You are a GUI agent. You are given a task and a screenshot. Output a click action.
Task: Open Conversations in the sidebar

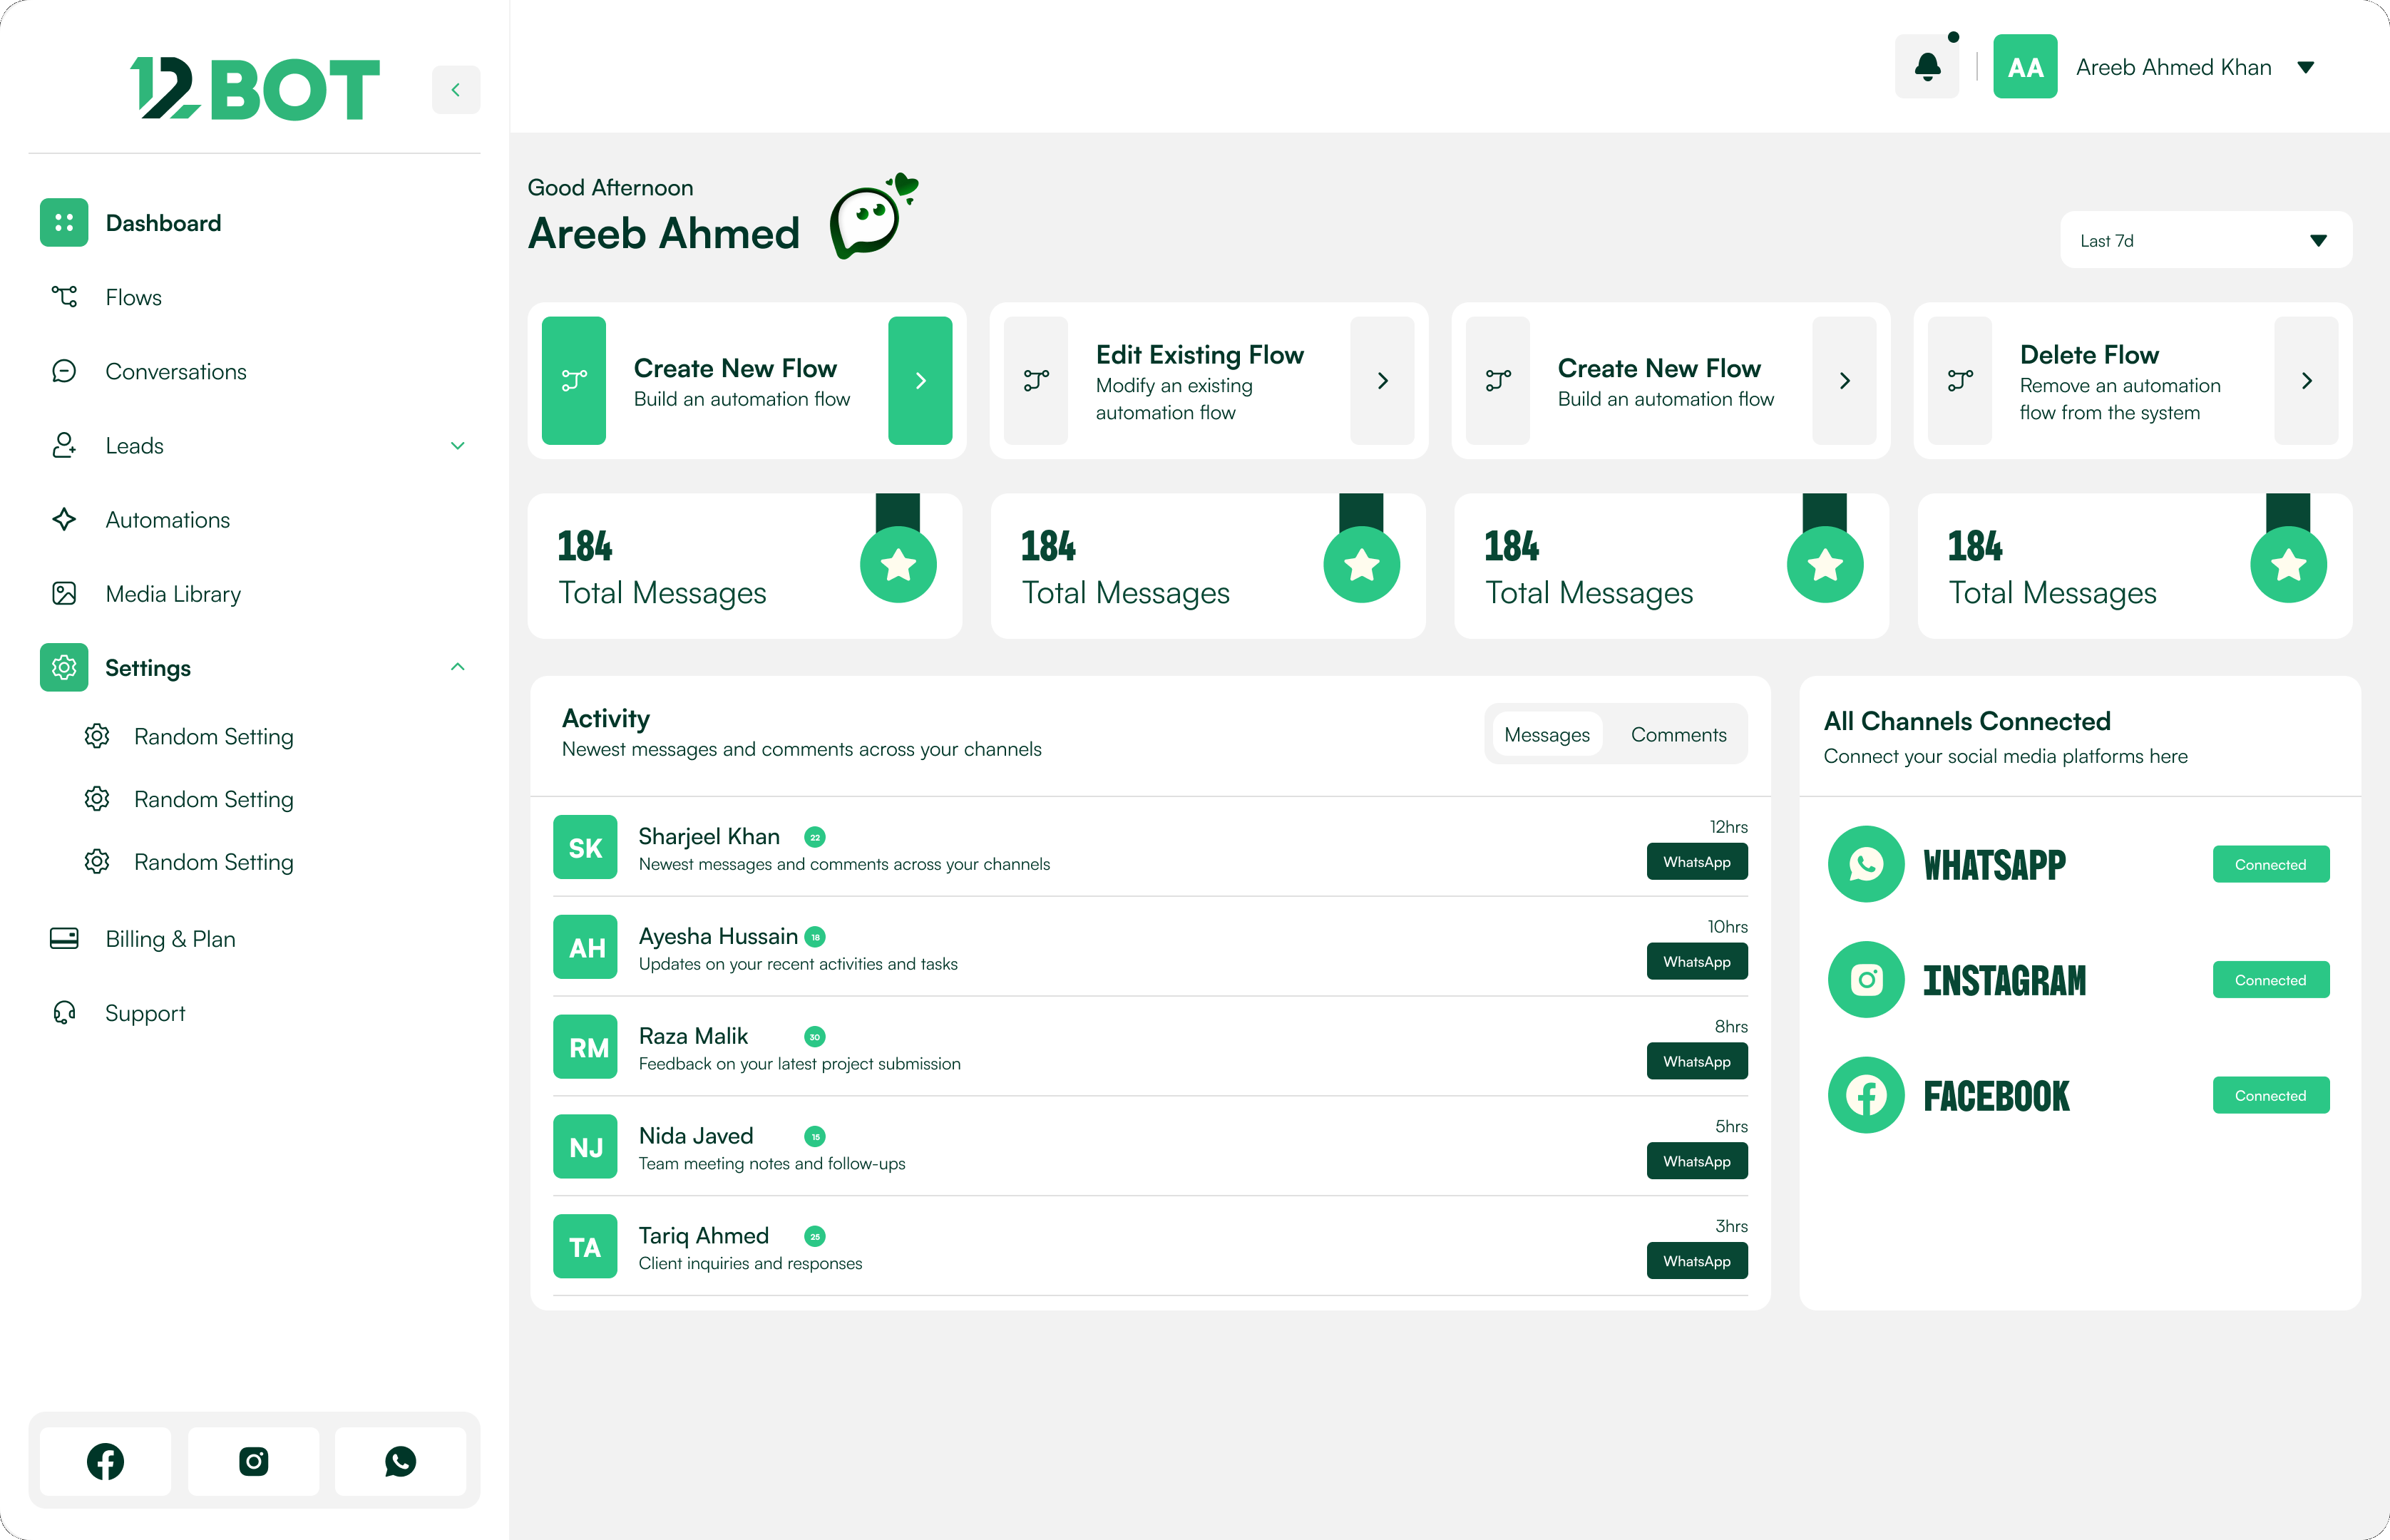coord(176,372)
